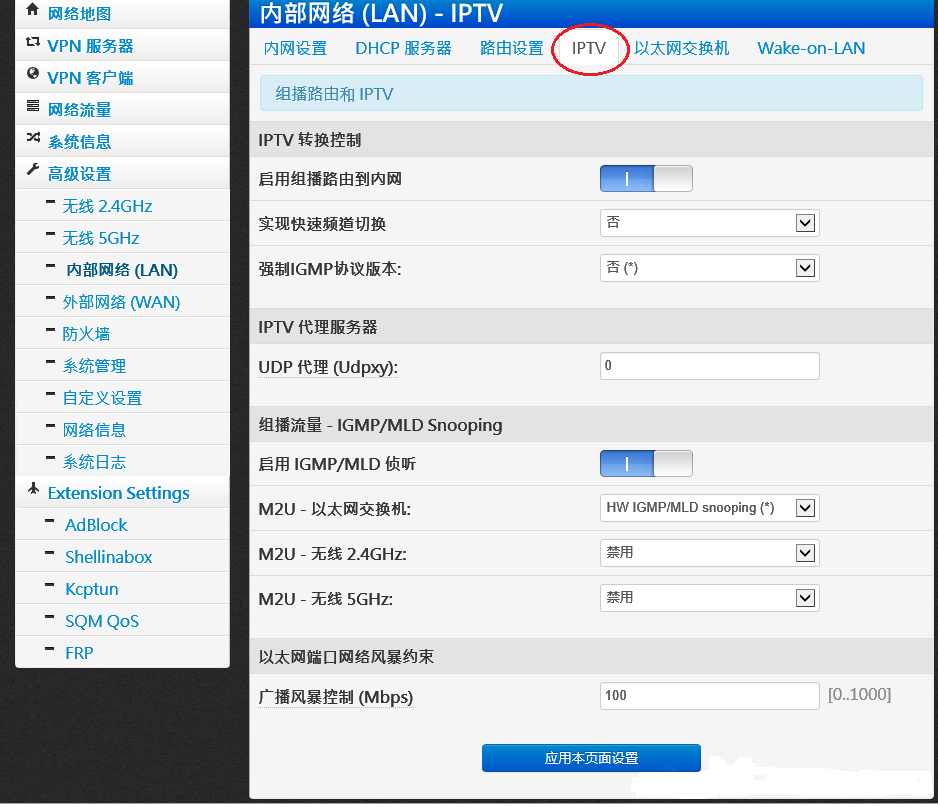Click the shuffle icon beside 系统信息
938x807 pixels.
point(33,139)
